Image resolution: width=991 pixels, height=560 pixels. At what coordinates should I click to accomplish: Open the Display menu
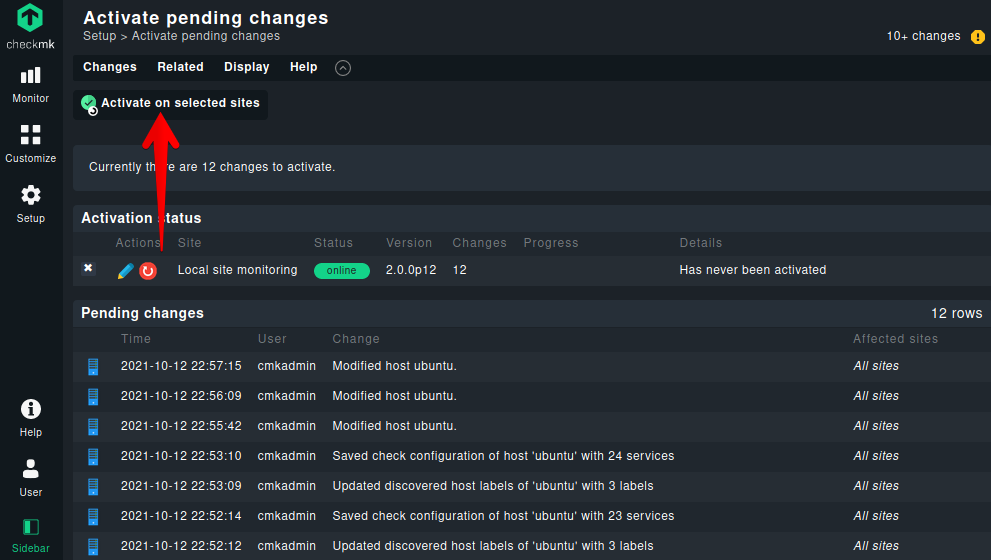click(x=246, y=67)
